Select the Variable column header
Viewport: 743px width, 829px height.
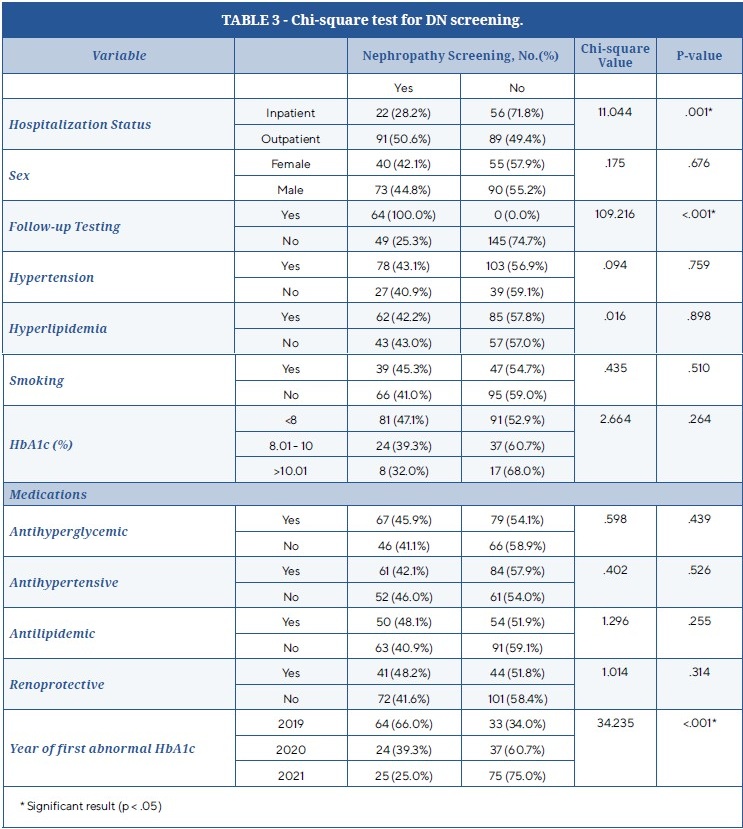[118, 56]
